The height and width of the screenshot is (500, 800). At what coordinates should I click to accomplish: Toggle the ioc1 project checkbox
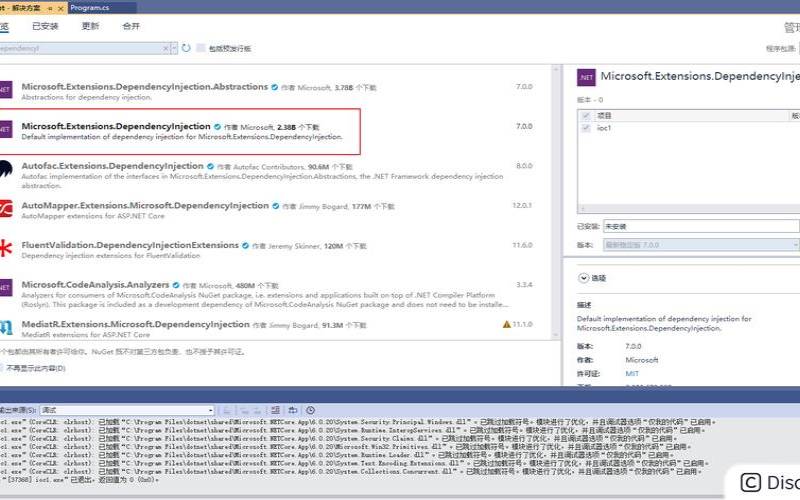coord(586,128)
